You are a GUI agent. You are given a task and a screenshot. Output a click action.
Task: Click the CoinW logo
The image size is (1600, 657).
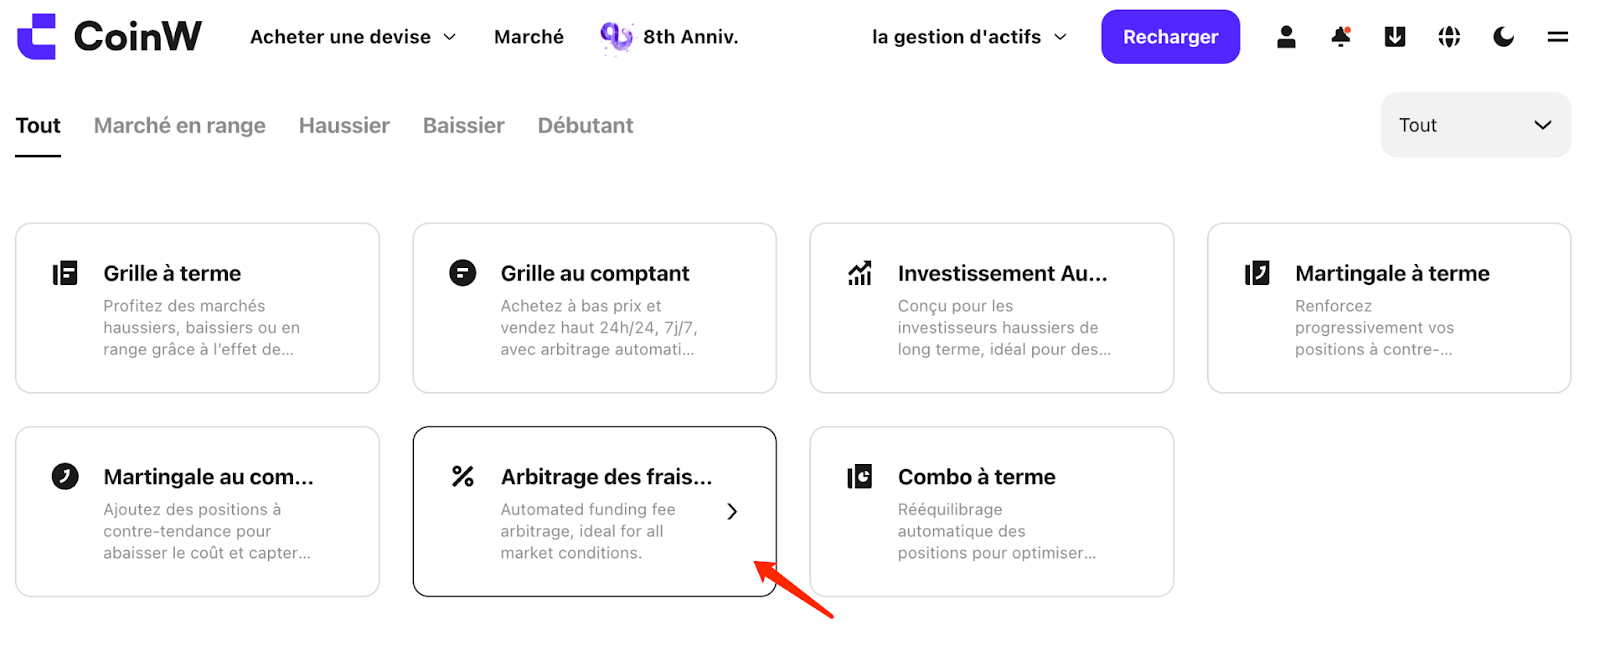click(x=109, y=37)
